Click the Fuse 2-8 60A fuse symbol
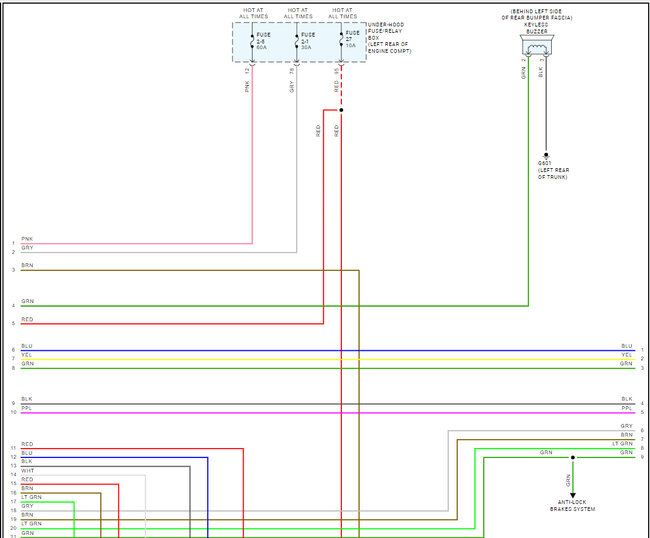 (252, 41)
